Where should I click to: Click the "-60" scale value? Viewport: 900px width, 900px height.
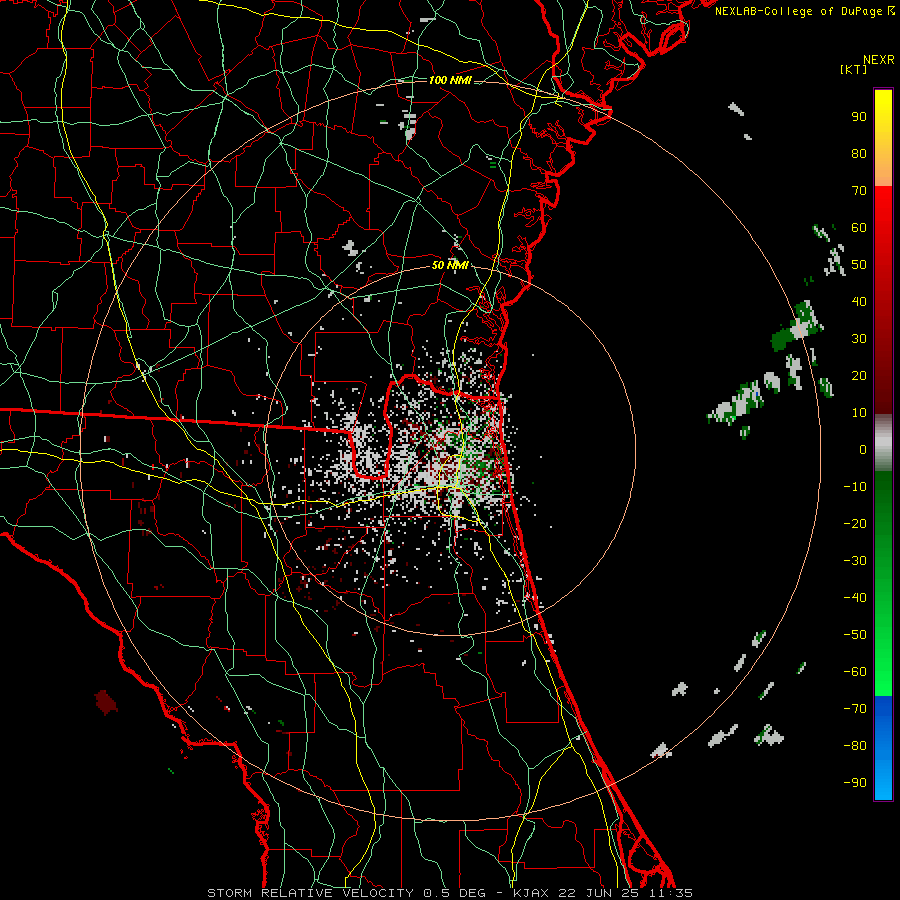tap(855, 672)
